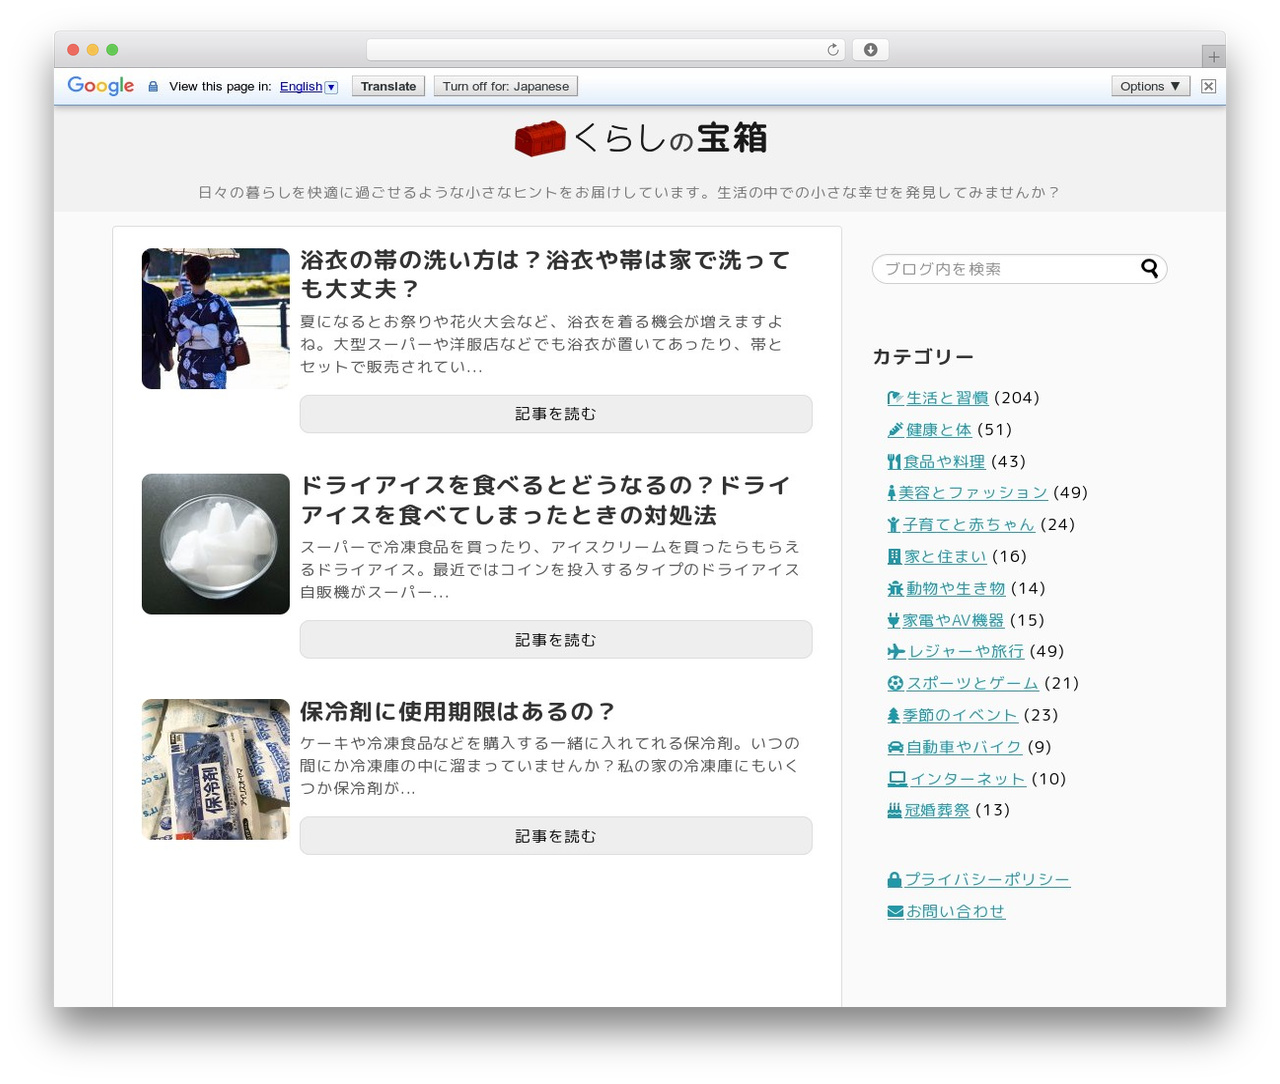Click 記事を読む under the yukata article
This screenshot has width=1280, height=1084.
pyautogui.click(x=556, y=414)
